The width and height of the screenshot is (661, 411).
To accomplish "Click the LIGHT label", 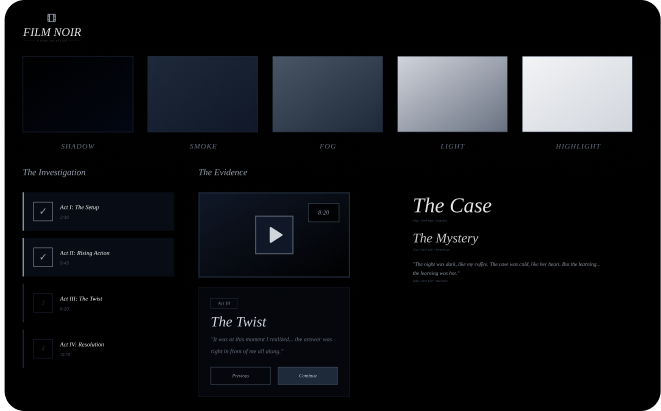I will coord(452,146).
